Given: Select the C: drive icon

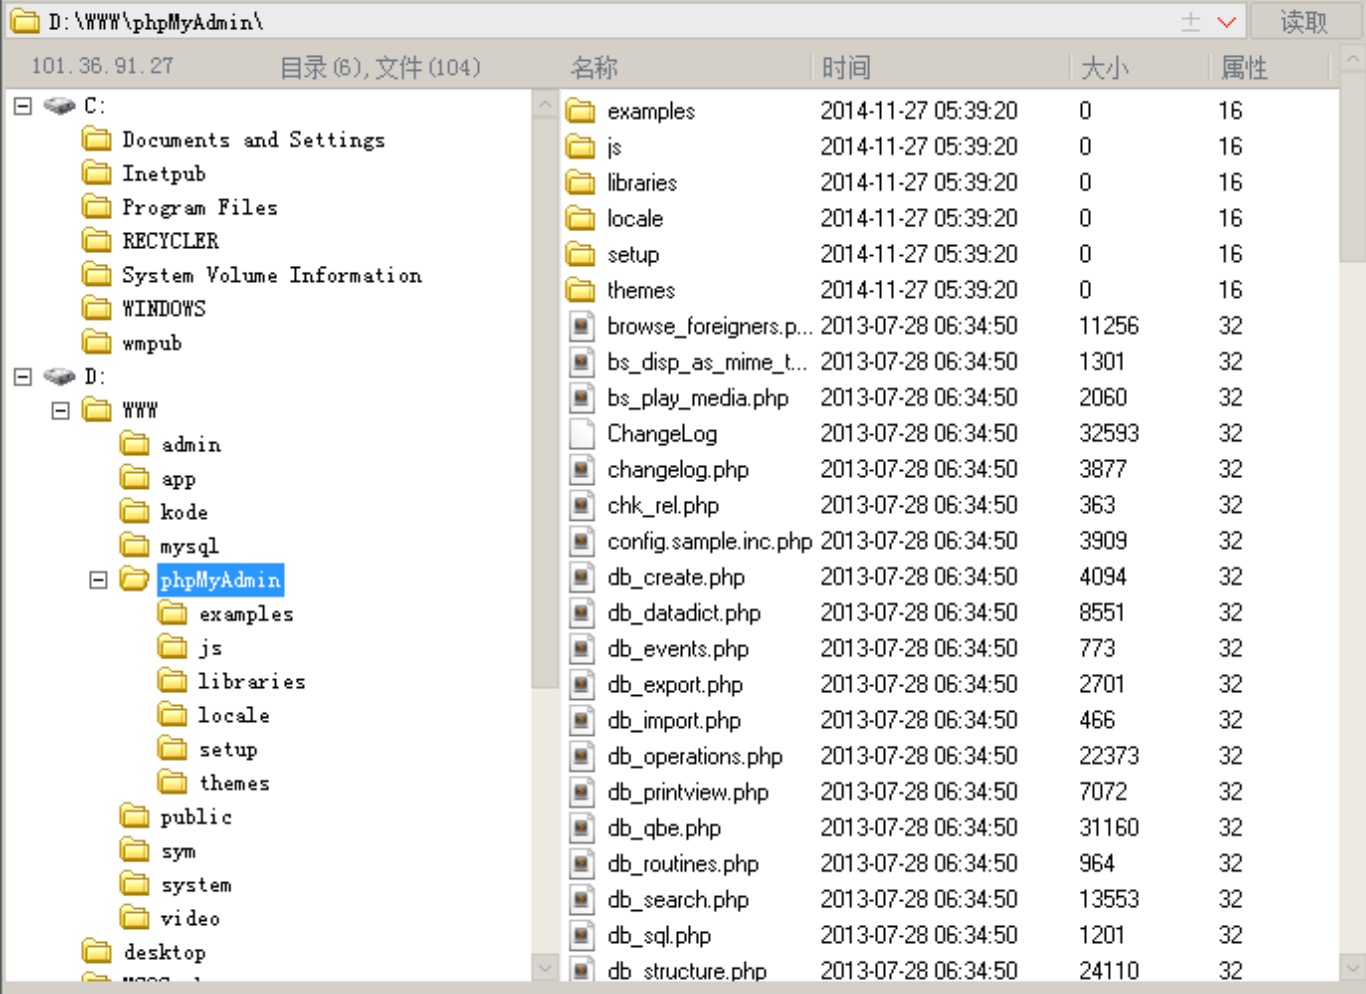Looking at the screenshot, I should [x=59, y=106].
